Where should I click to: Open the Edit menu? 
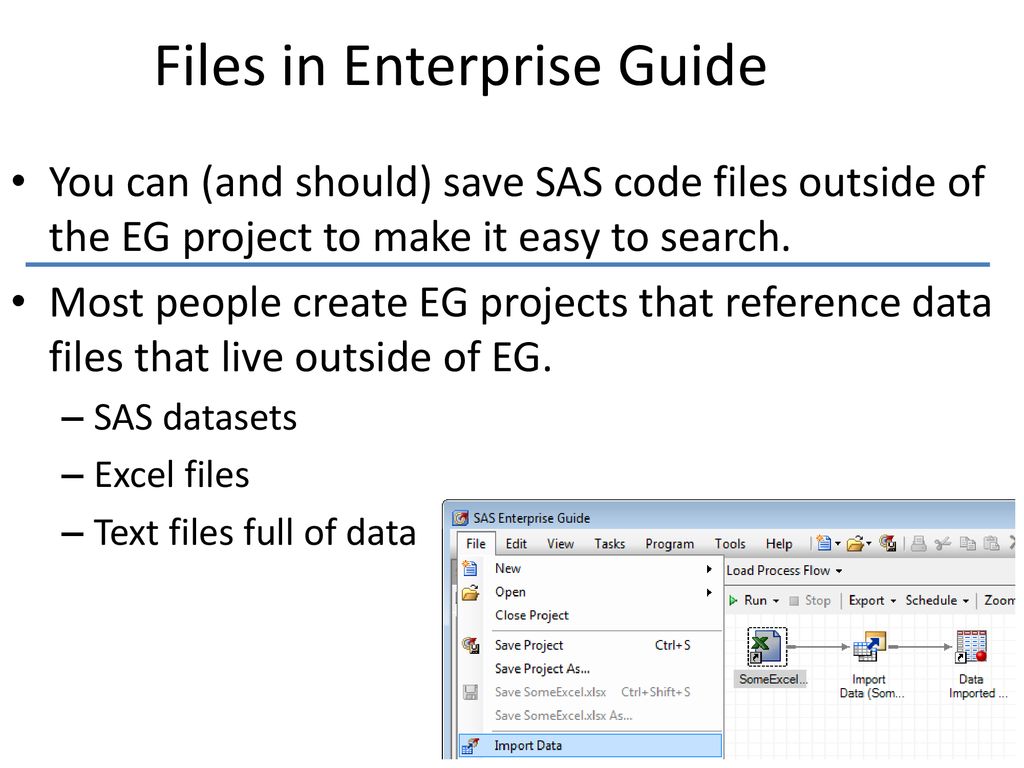click(x=516, y=543)
